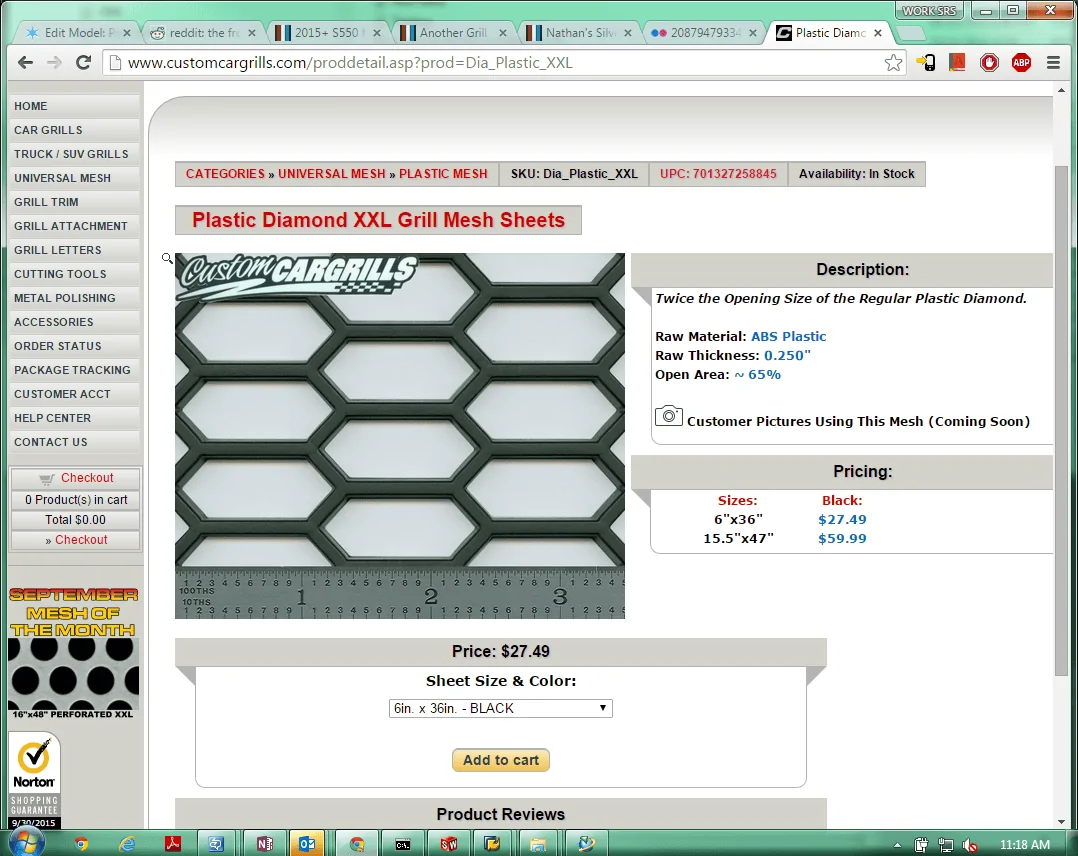Open the ABP Adblock Plus extension

[1022, 63]
